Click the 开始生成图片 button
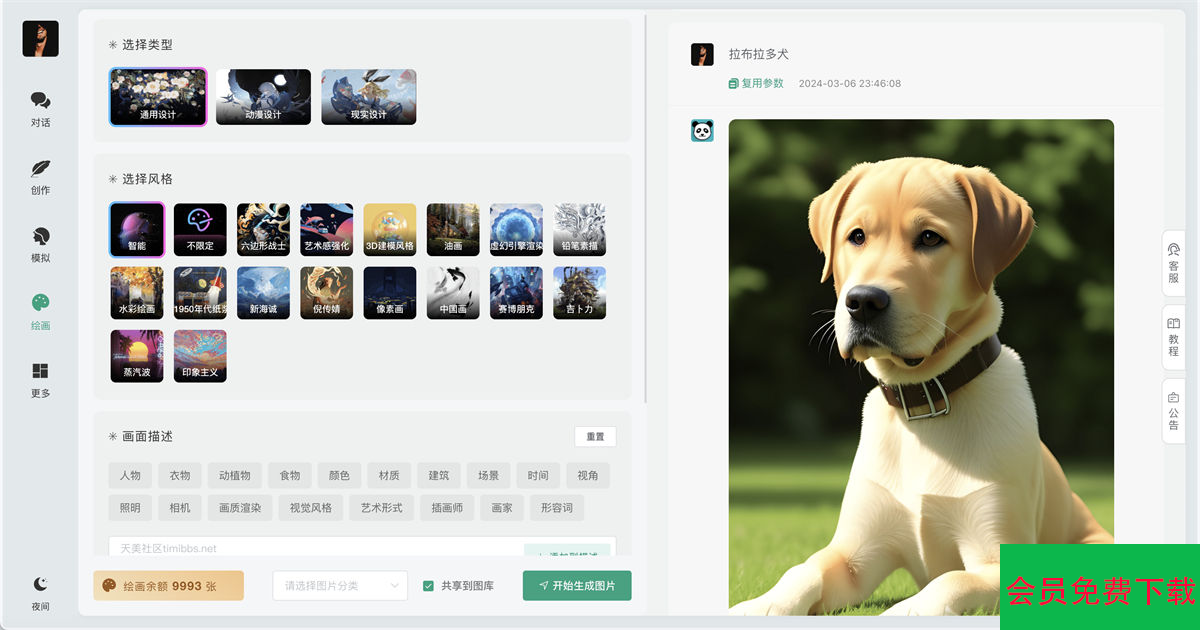 pyautogui.click(x=577, y=586)
